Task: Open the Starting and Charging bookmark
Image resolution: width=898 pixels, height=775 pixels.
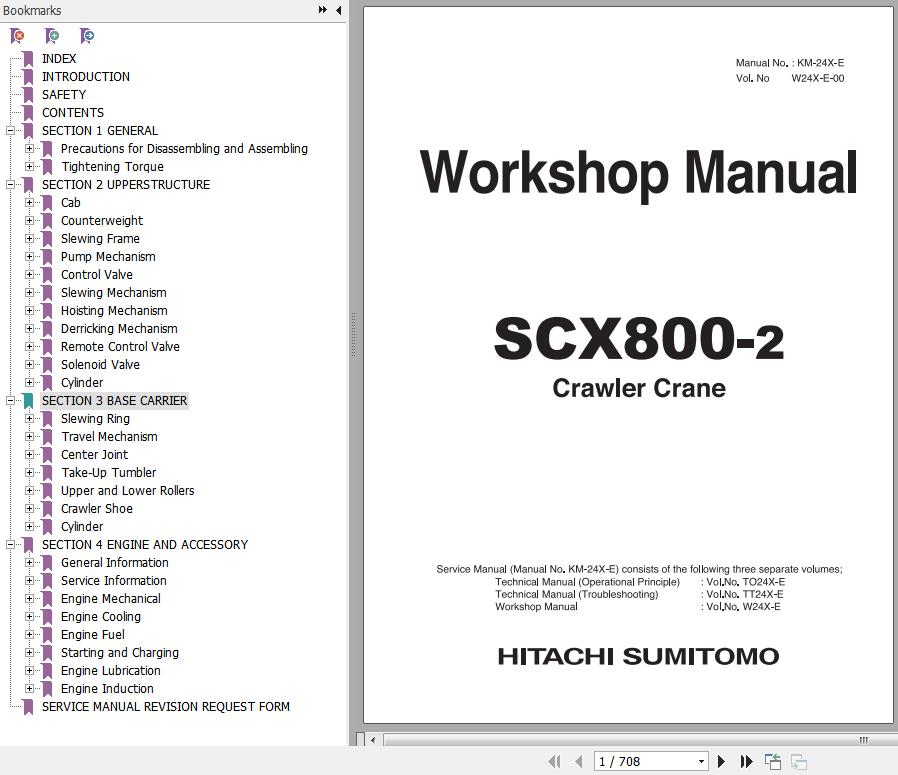Action: tap(120, 652)
